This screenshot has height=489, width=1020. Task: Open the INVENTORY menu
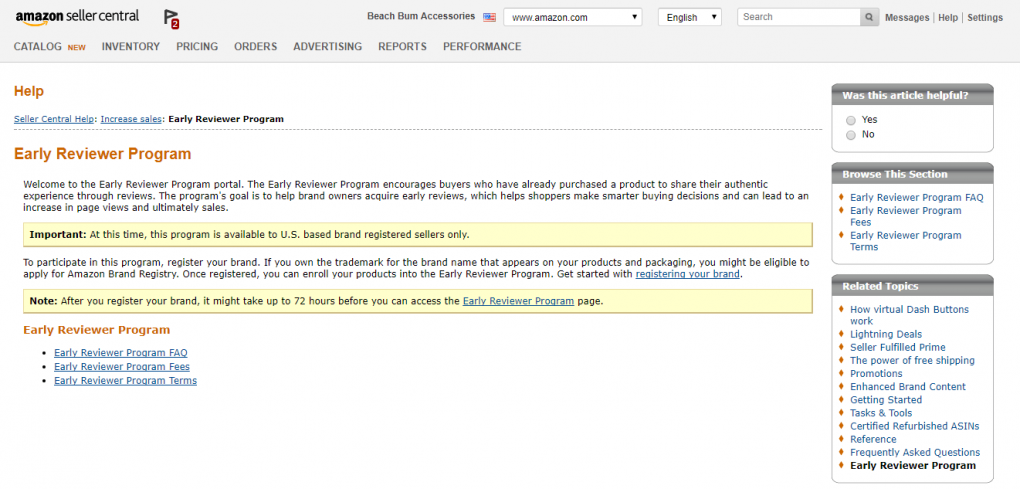(x=131, y=47)
